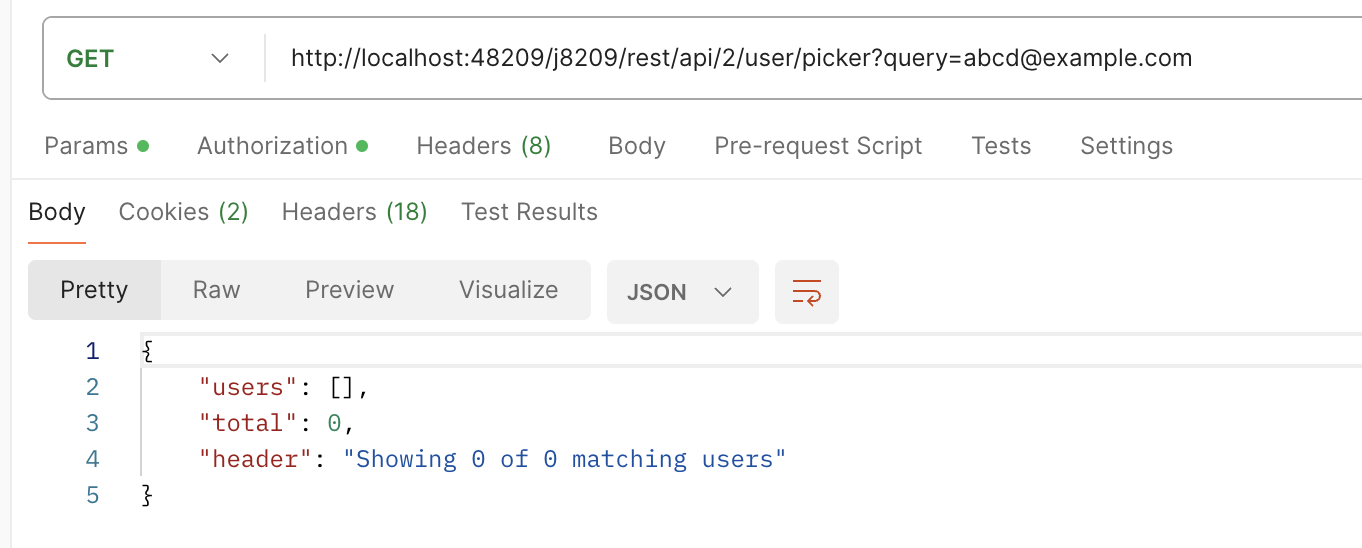This screenshot has height=548, width=1362.
Task: Open request Headers (8) tab
Action: coord(484,146)
